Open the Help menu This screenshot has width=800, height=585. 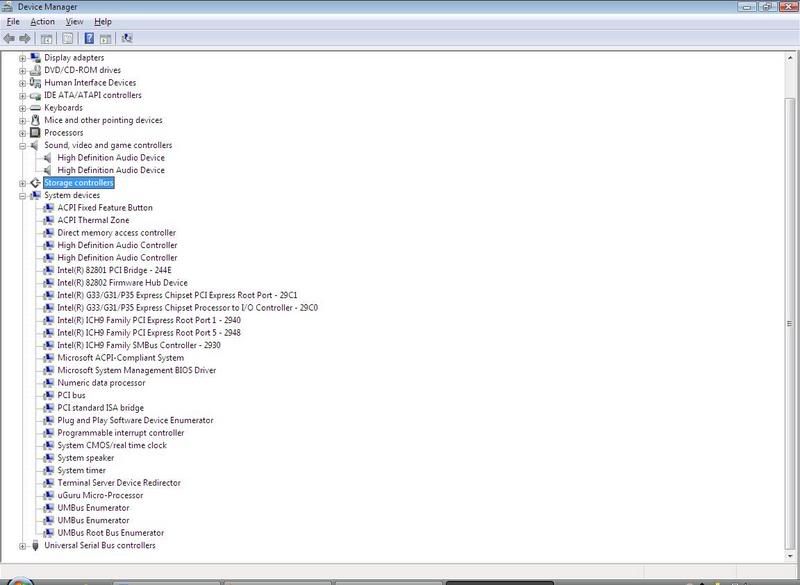[103, 21]
